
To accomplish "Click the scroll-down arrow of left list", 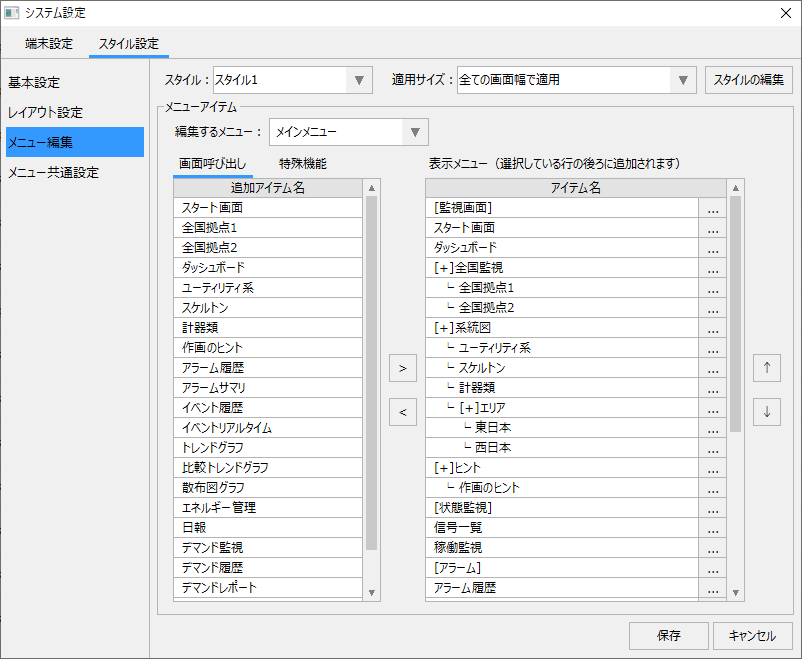I will click(x=372, y=592).
